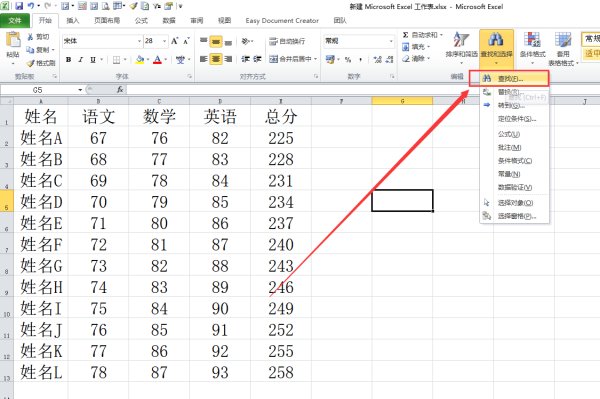The width and height of the screenshot is (600, 399).
Task: Click the AutoSum sigma icon
Action: [406, 35]
